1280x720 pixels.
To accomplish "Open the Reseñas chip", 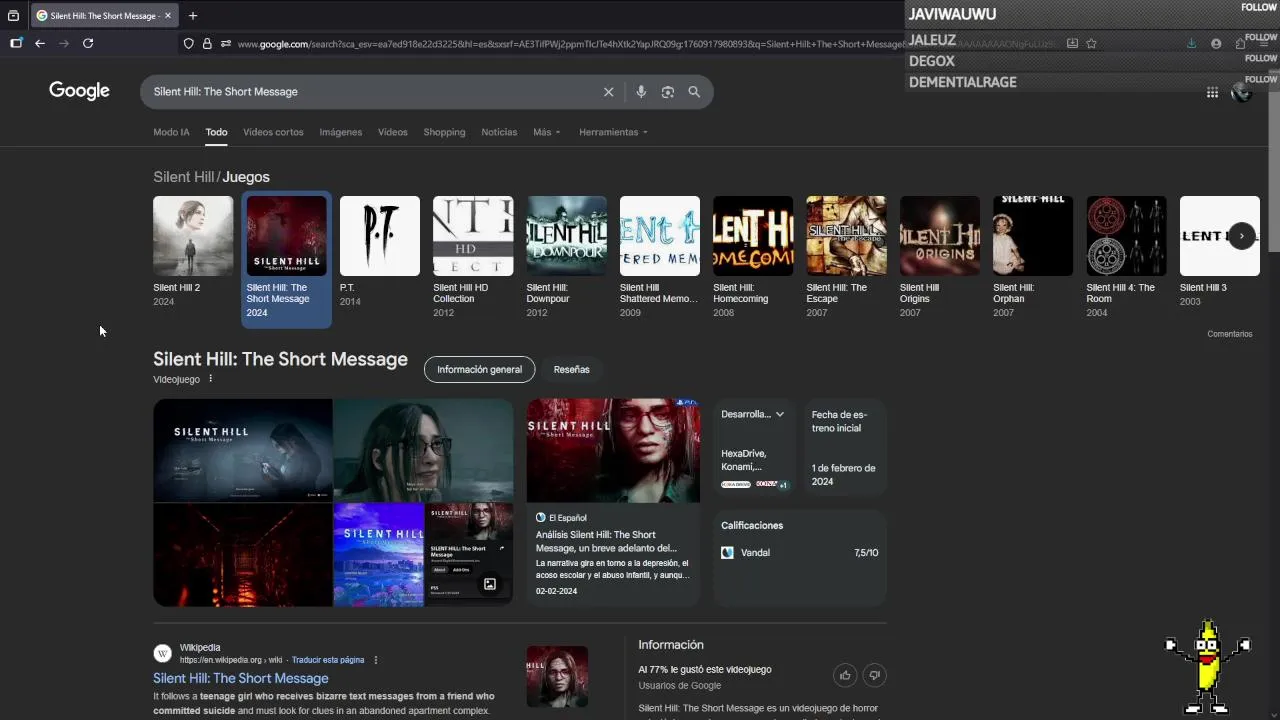I will coord(571,369).
